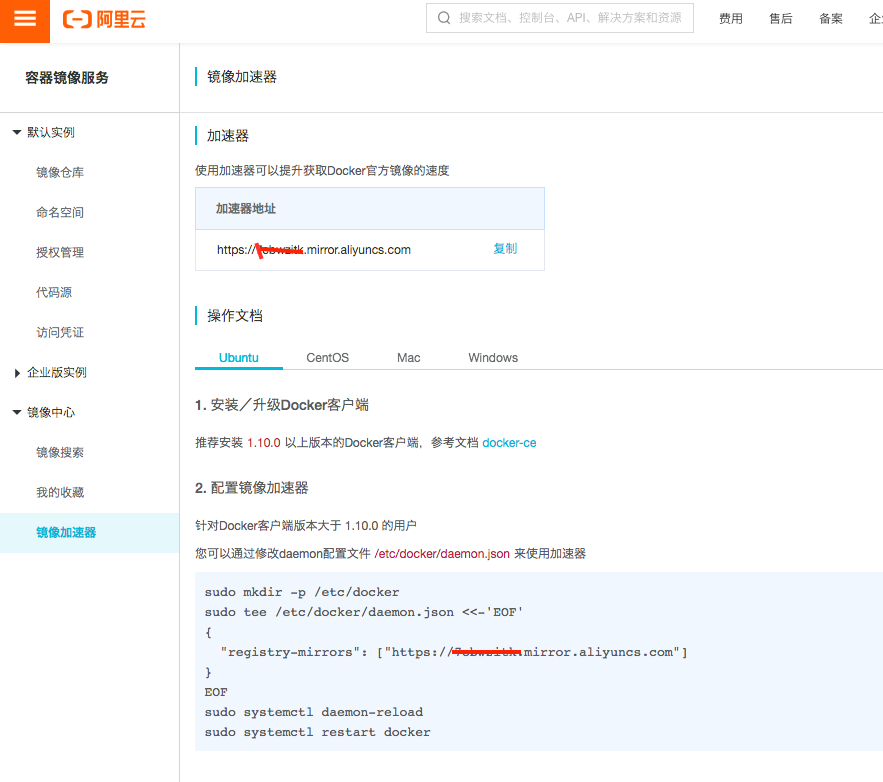This screenshot has height=782, width=883.
Task: Click the red 1.10.0 version text
Action: click(264, 443)
